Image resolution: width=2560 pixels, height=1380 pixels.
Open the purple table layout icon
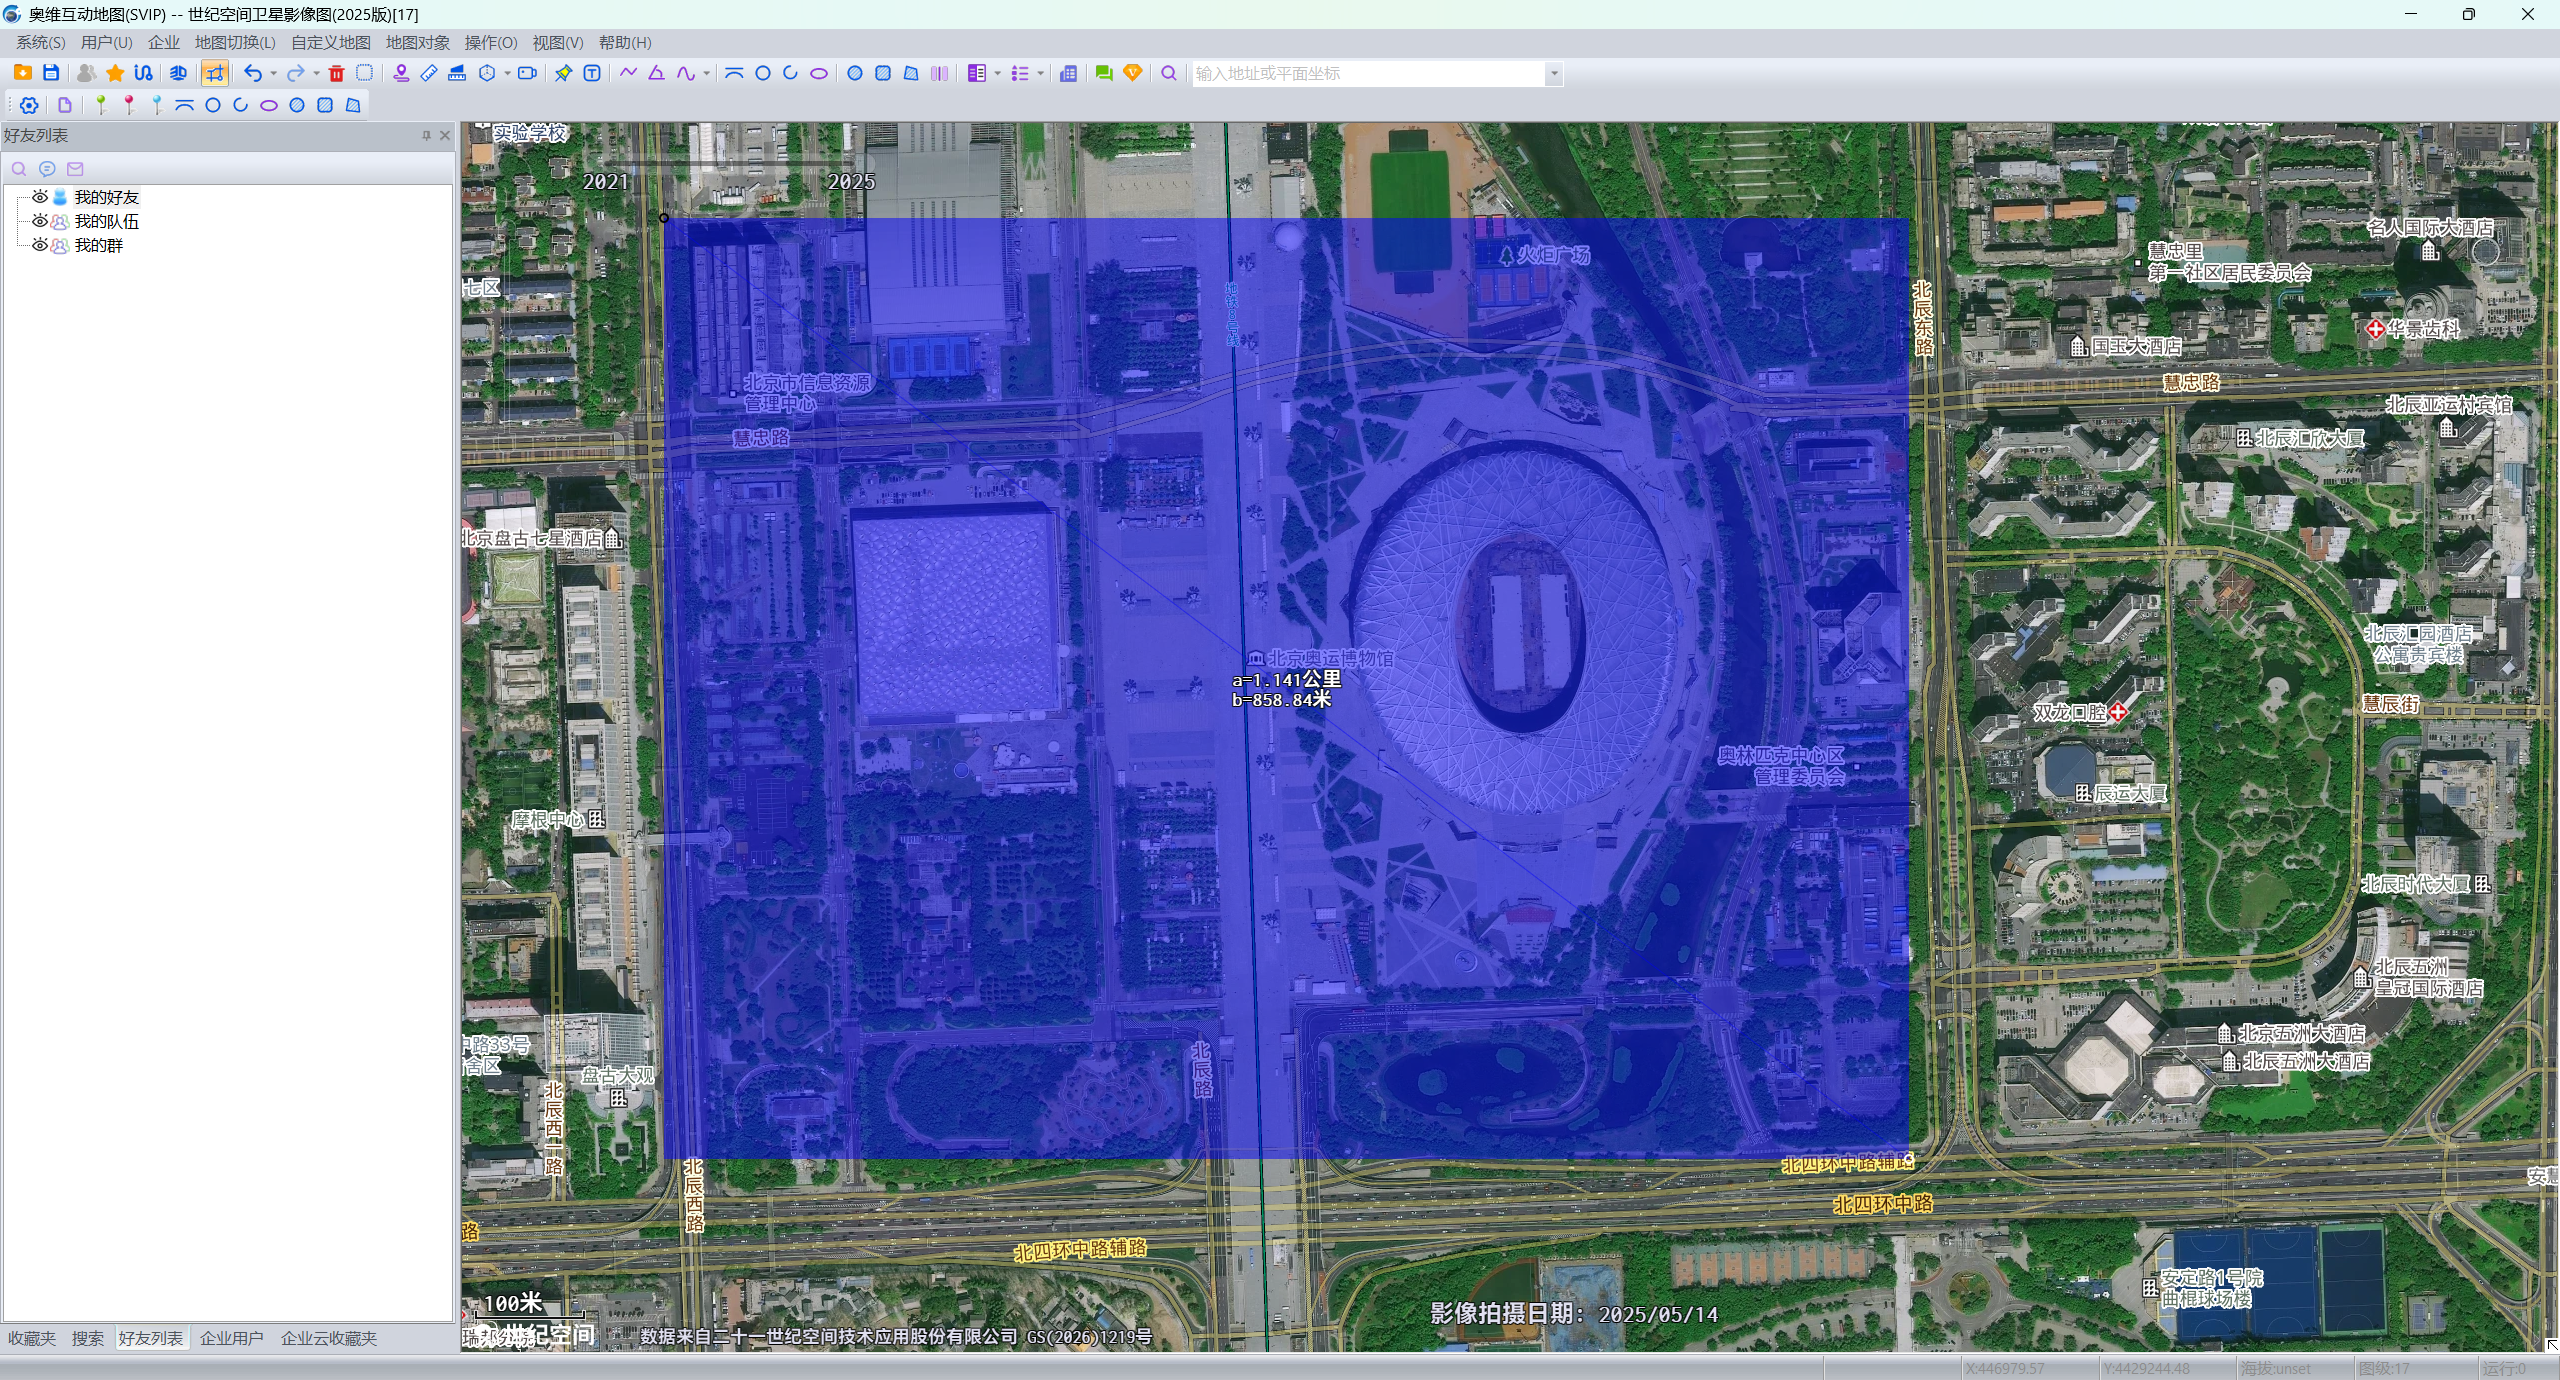[x=977, y=73]
